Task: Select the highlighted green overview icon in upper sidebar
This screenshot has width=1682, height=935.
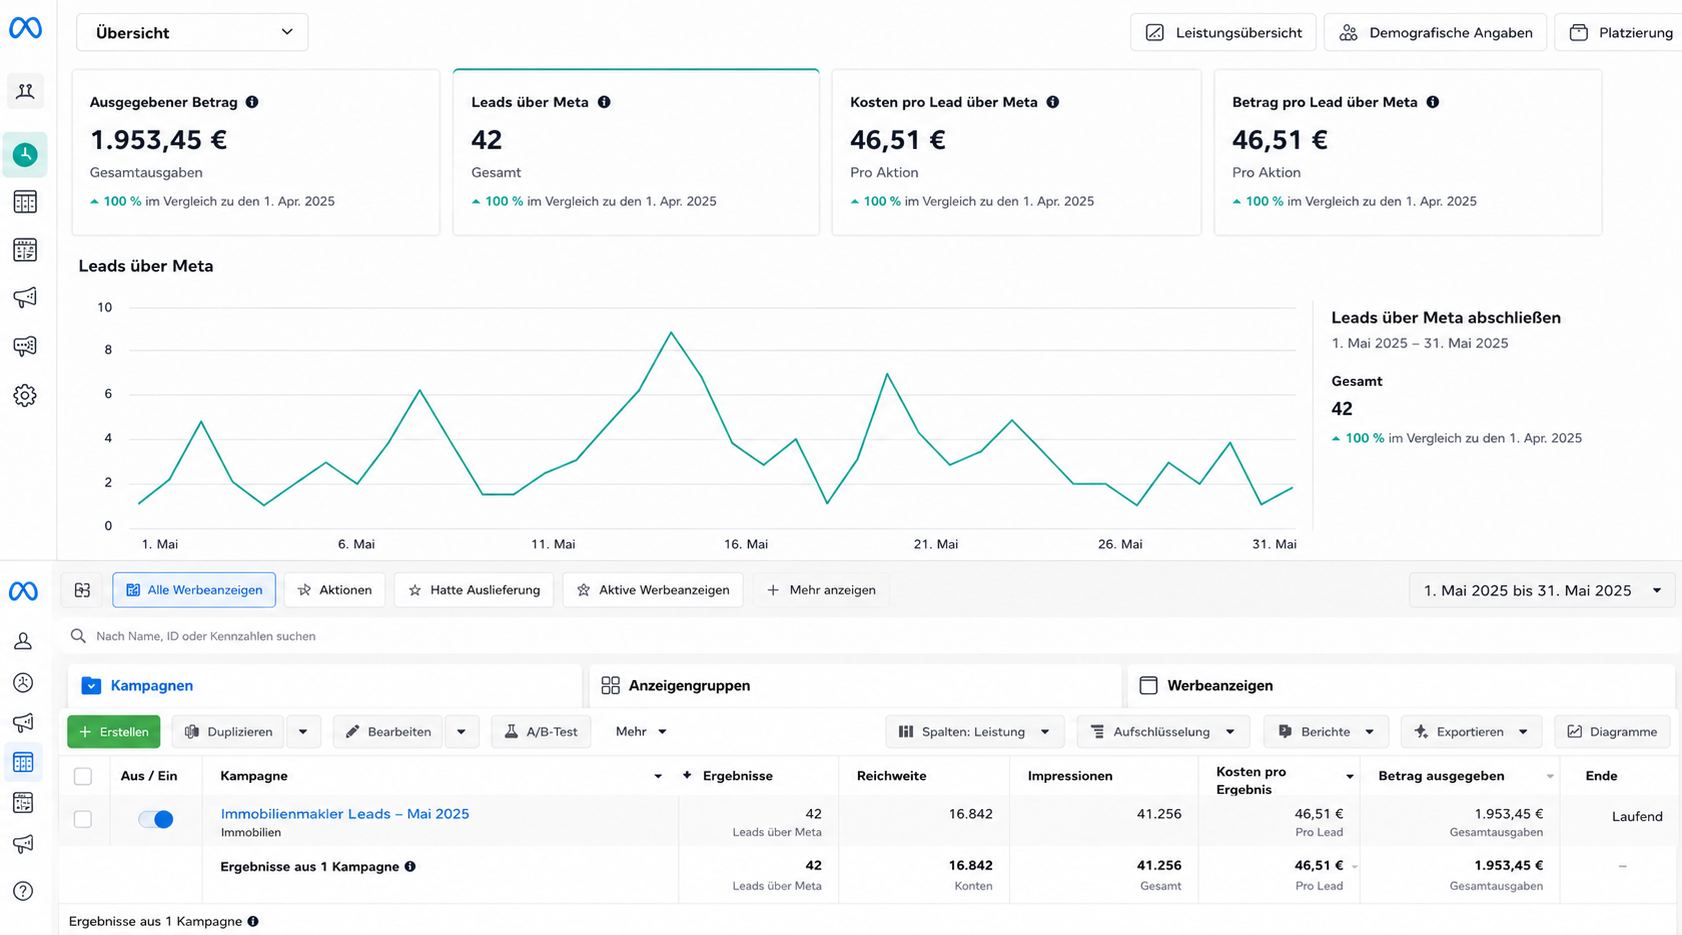Action: tap(25, 155)
